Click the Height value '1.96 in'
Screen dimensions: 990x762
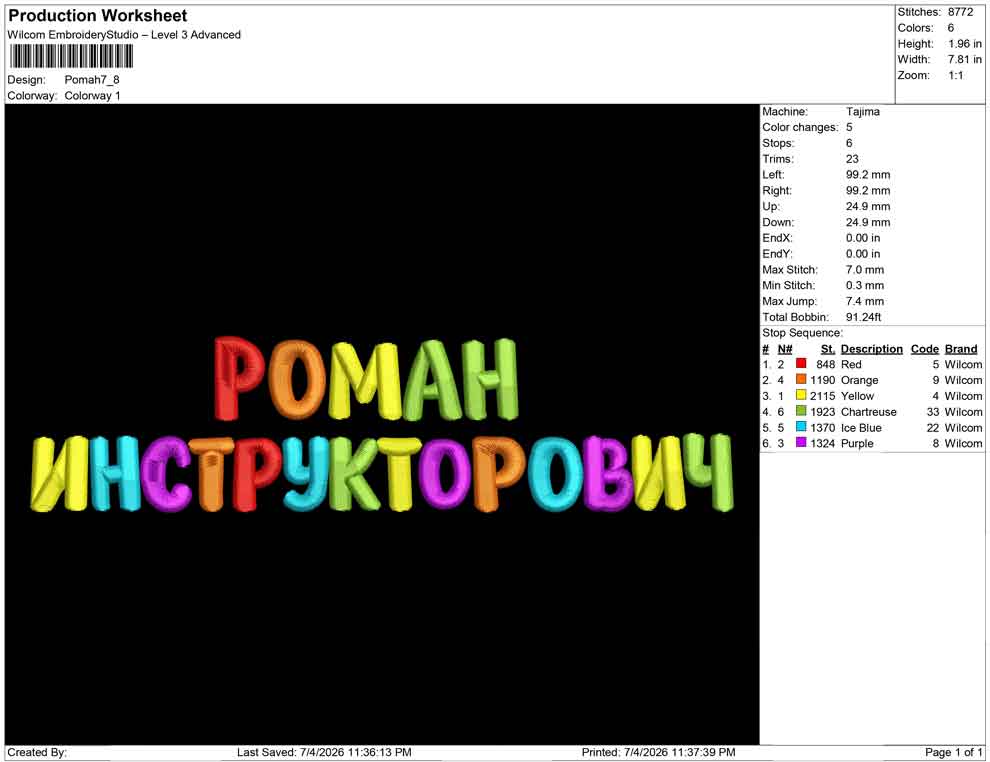coord(965,44)
